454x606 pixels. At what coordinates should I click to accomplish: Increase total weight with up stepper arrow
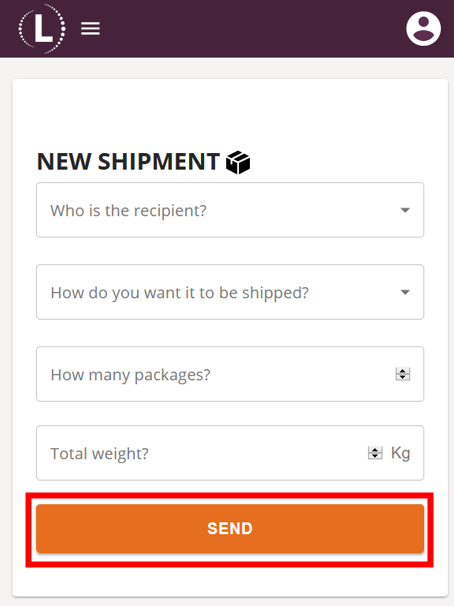click(375, 450)
